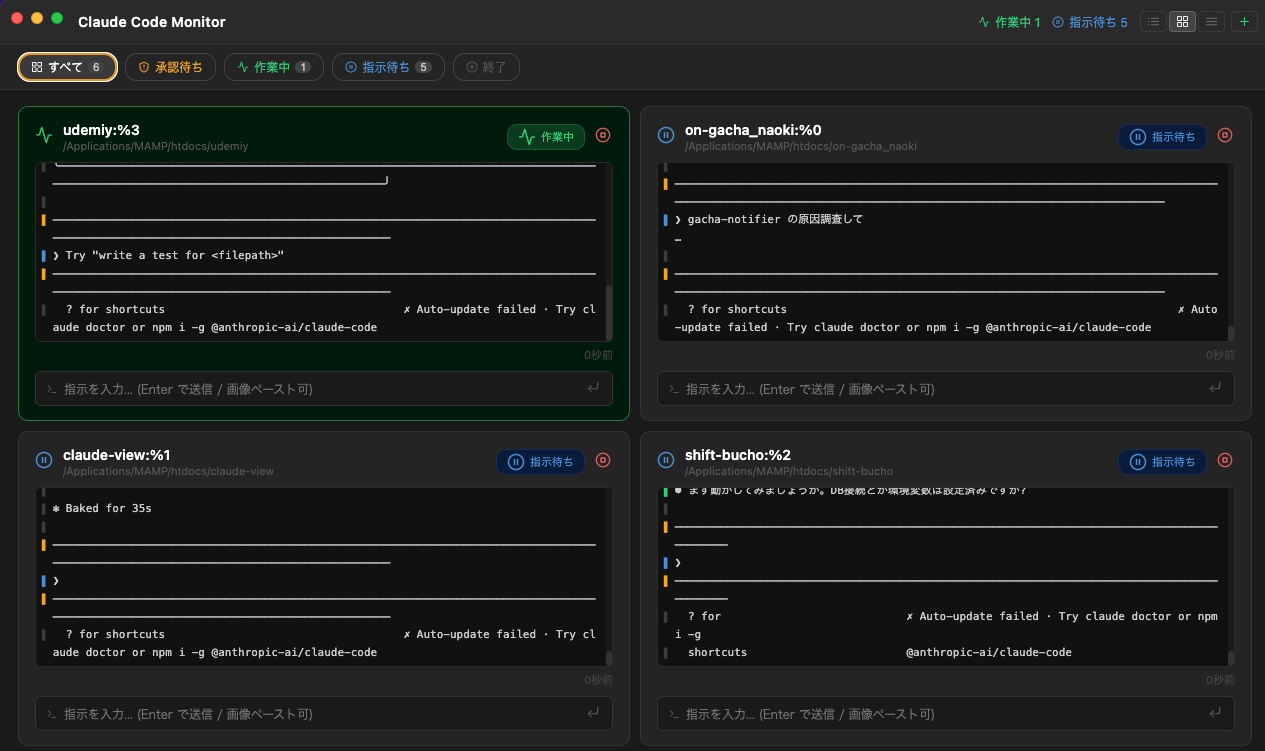The width and height of the screenshot is (1265, 751).
Task: Click the green plus add session button
Action: click(x=1244, y=21)
